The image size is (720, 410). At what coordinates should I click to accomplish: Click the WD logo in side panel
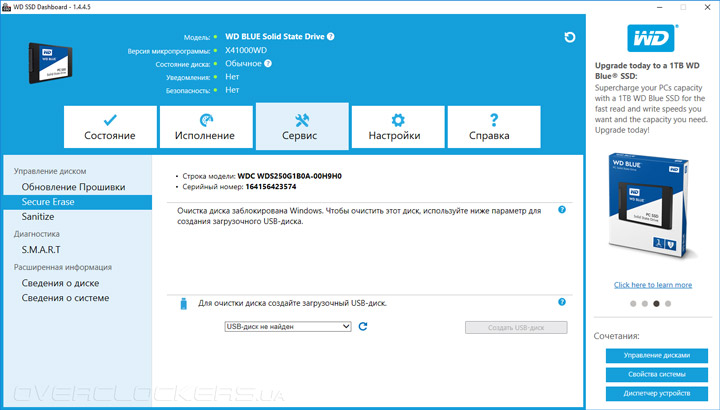coord(651,38)
